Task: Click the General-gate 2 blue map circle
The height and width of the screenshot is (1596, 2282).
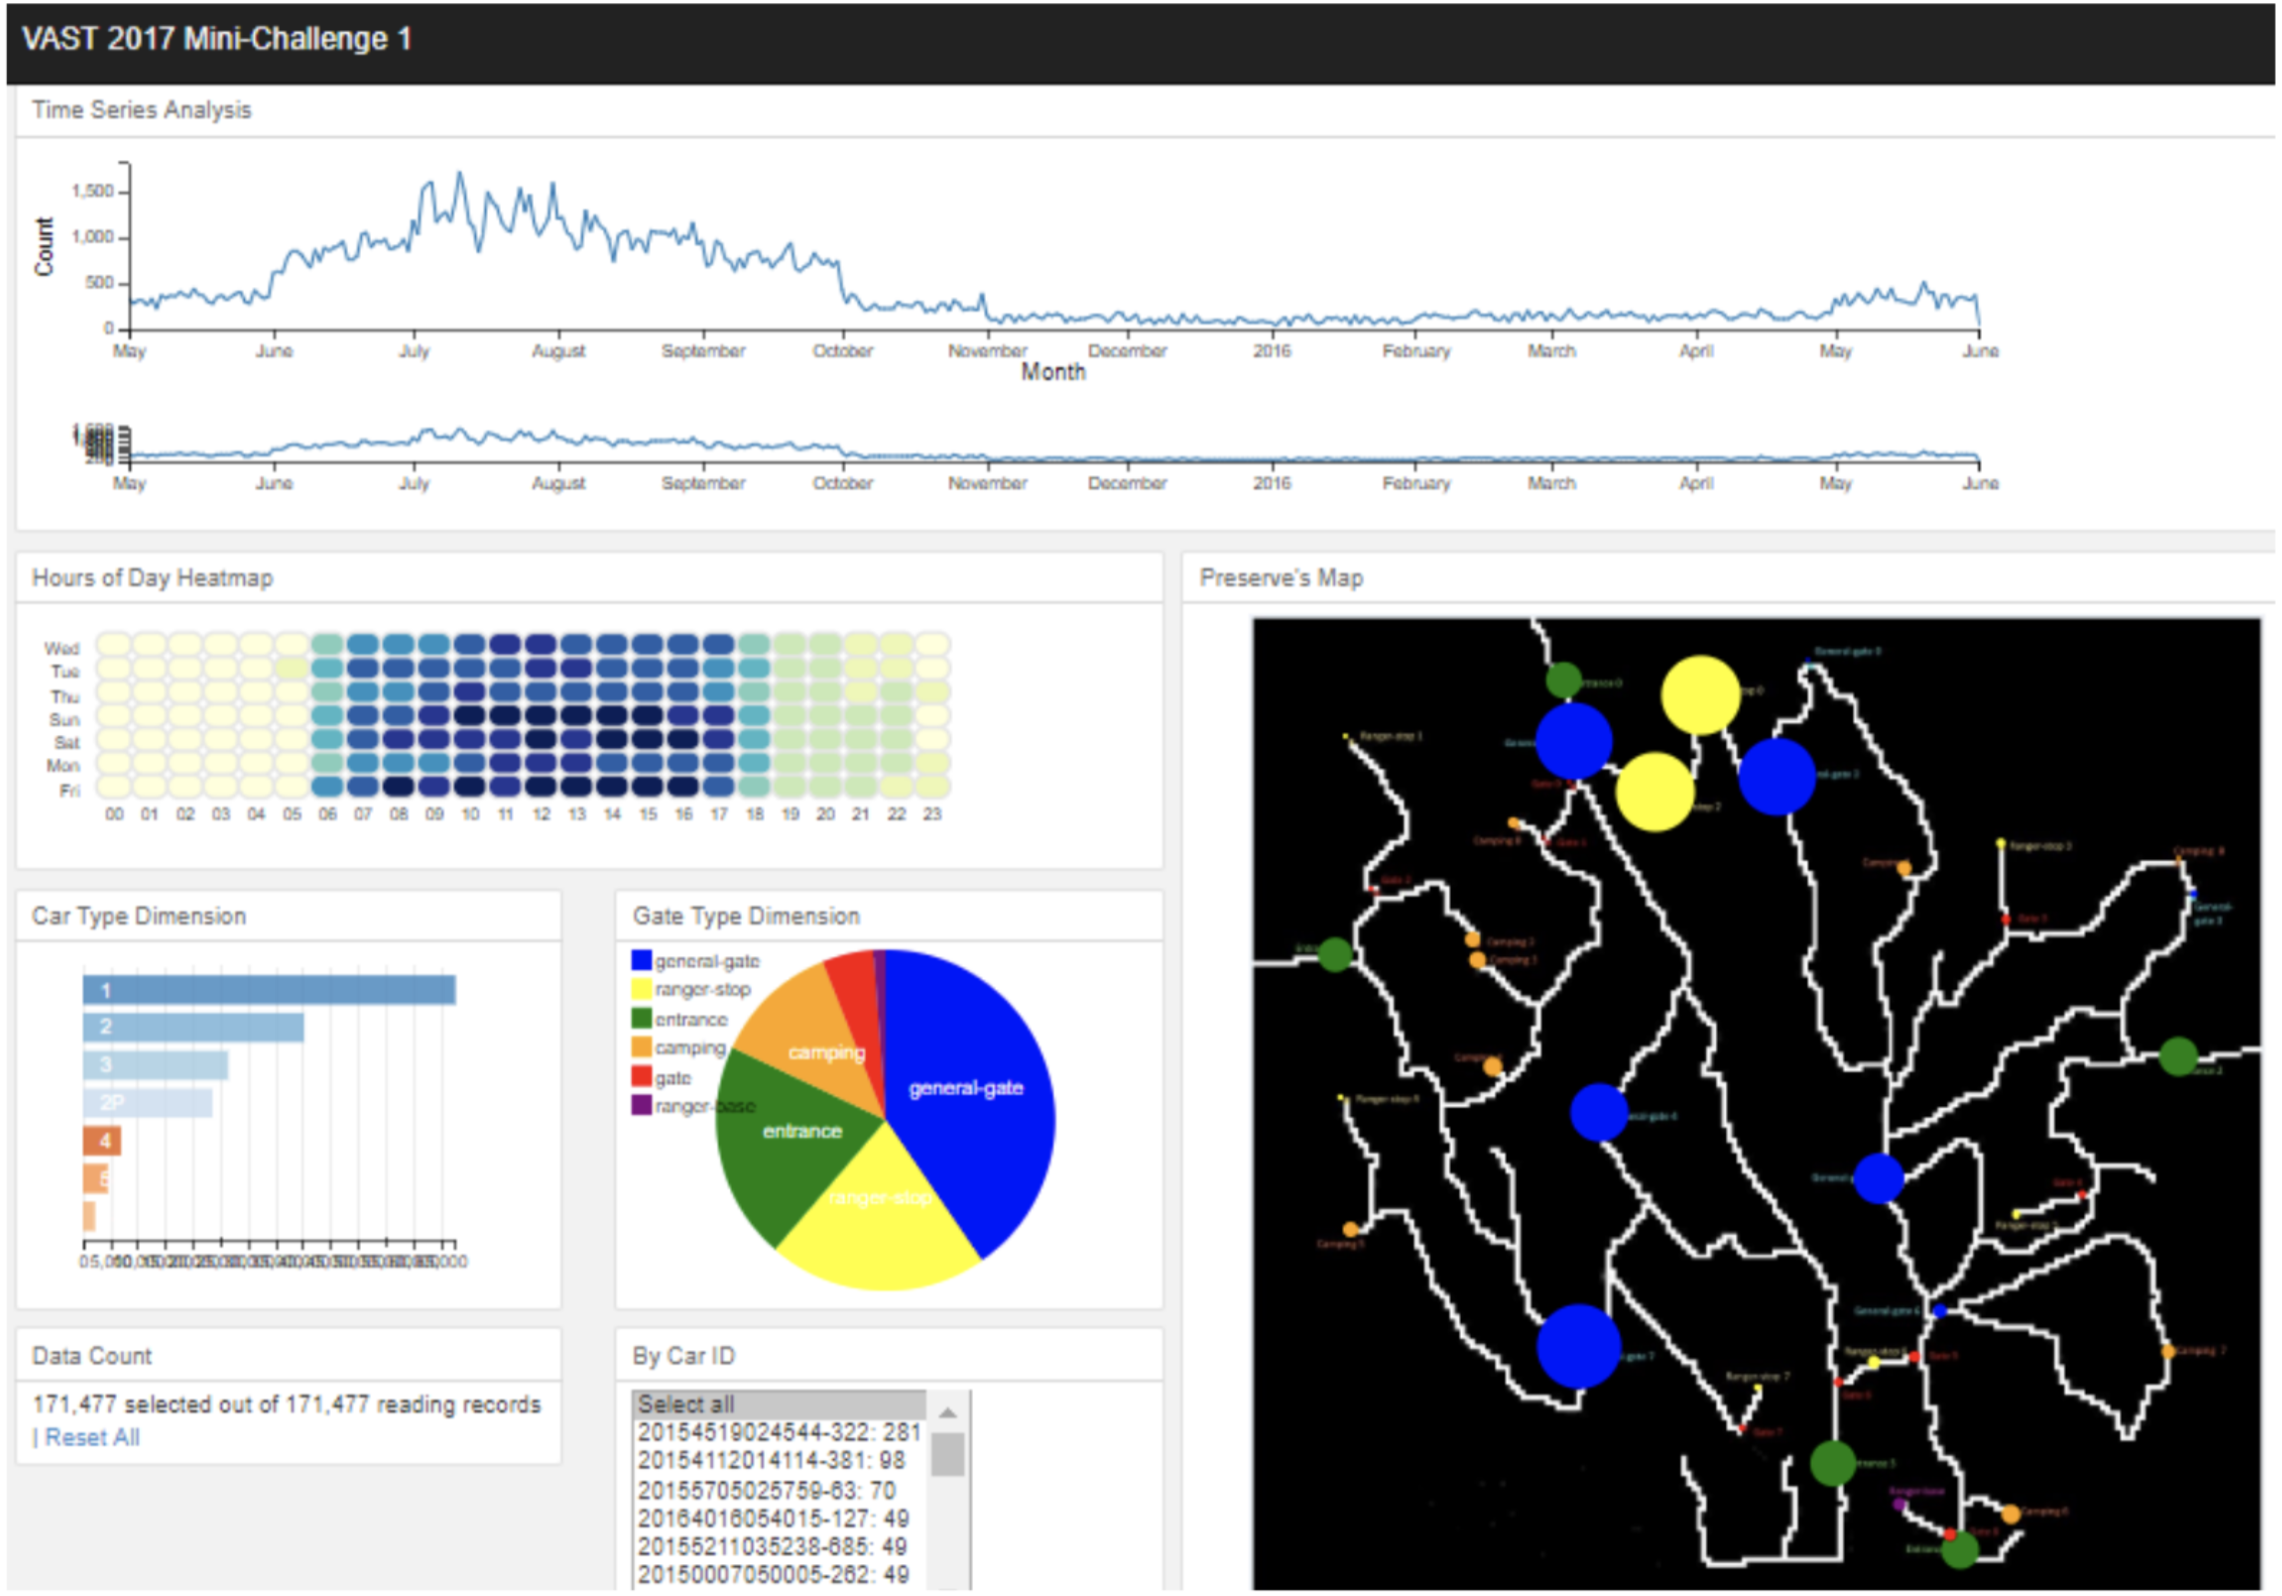Action: pyautogui.click(x=1777, y=777)
